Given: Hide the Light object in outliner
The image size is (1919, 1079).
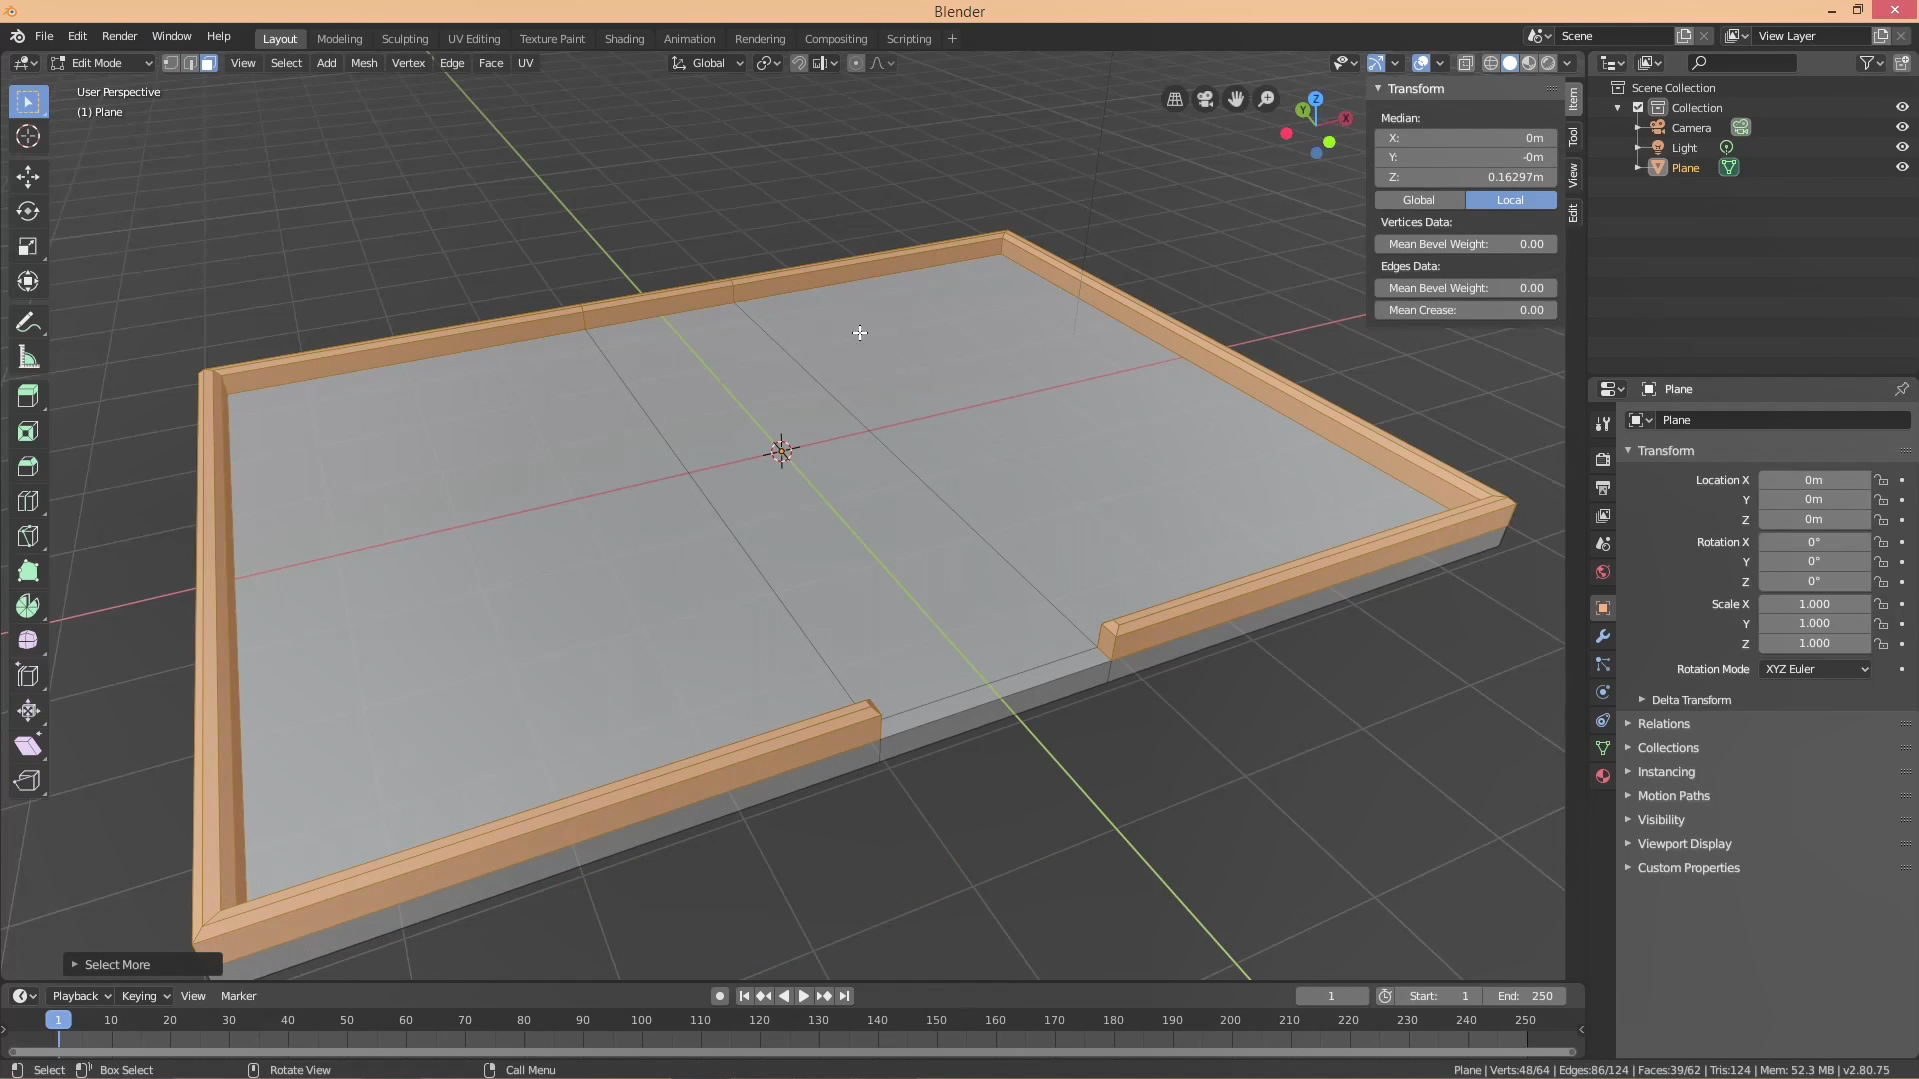Looking at the screenshot, I should 1902,148.
